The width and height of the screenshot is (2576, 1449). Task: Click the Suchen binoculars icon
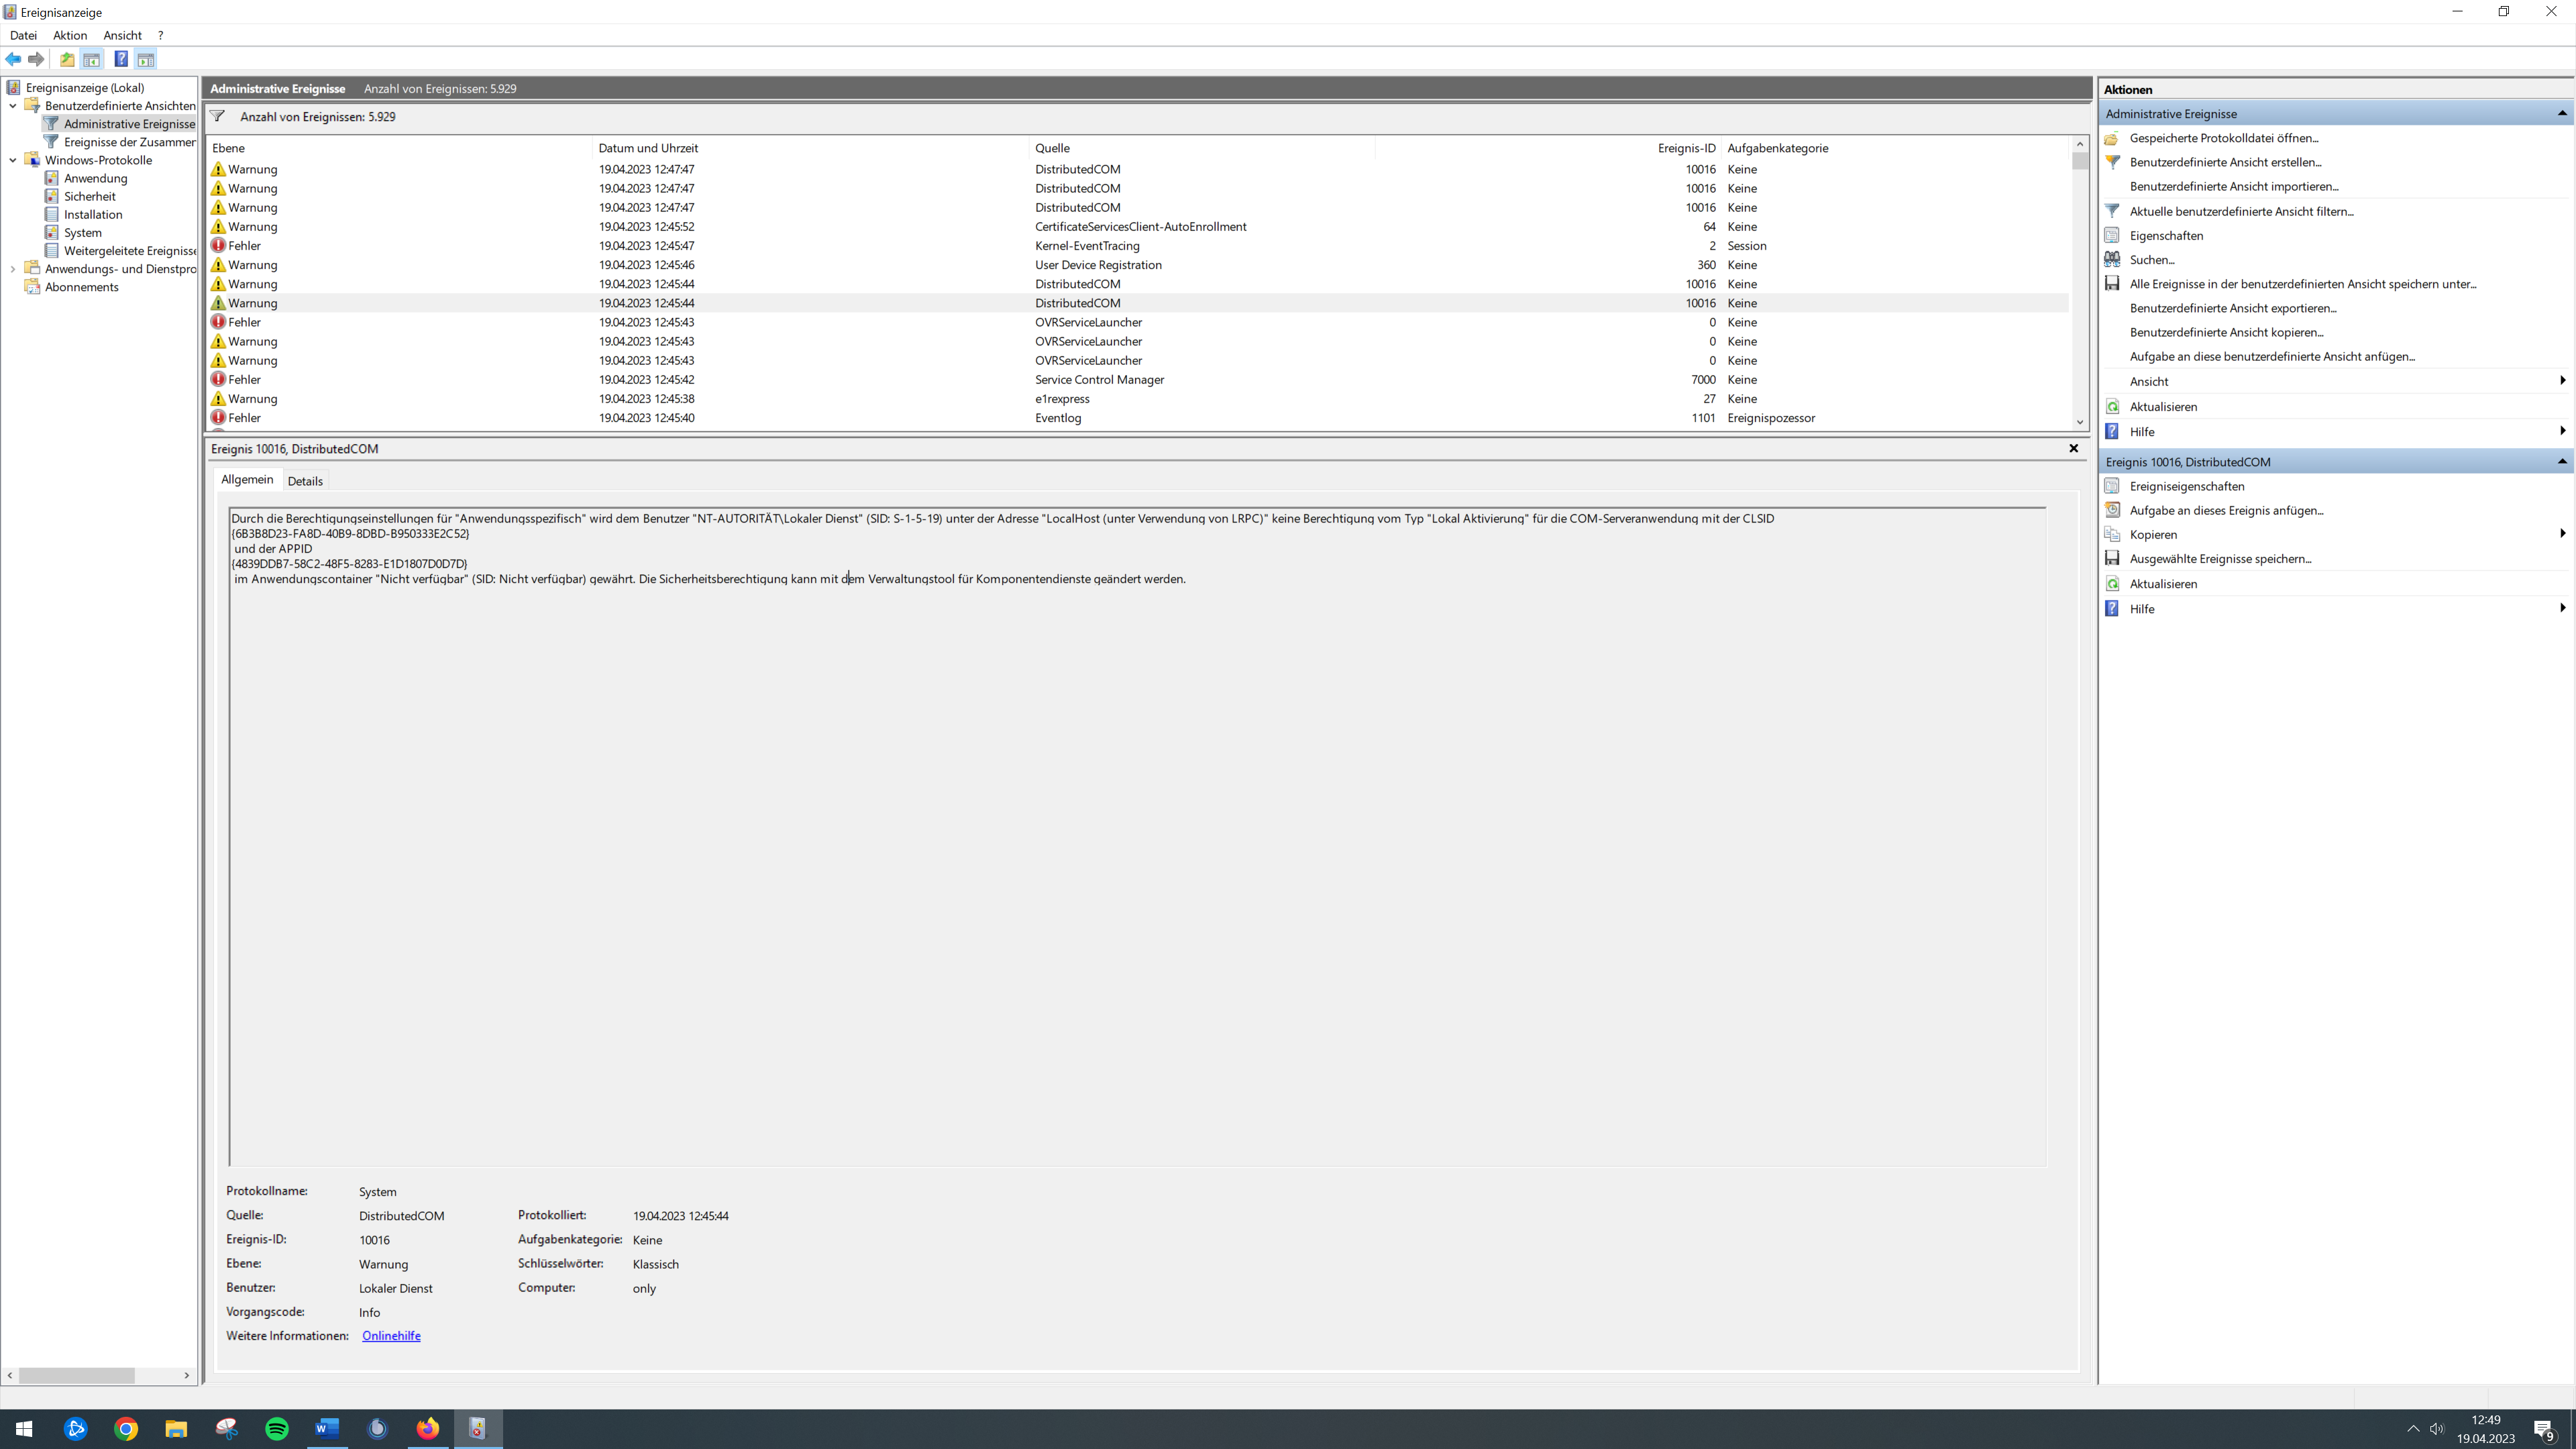(x=2112, y=260)
